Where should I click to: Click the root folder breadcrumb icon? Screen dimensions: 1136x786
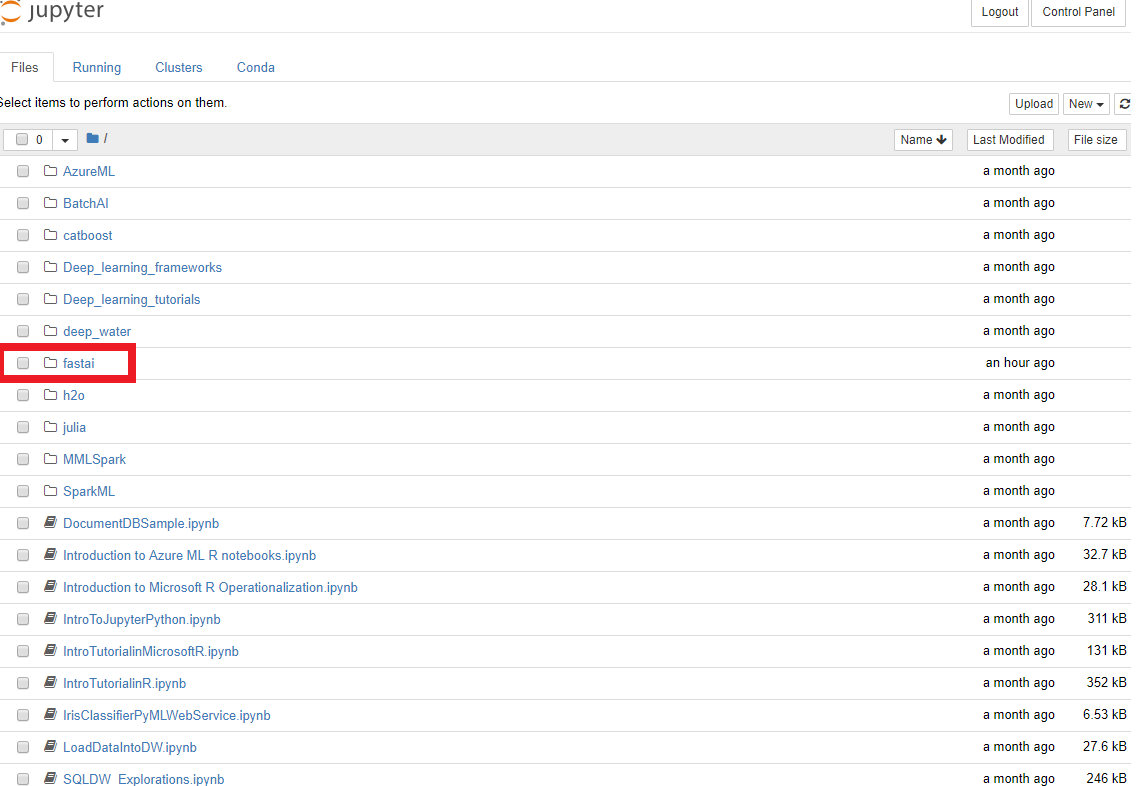pos(93,139)
